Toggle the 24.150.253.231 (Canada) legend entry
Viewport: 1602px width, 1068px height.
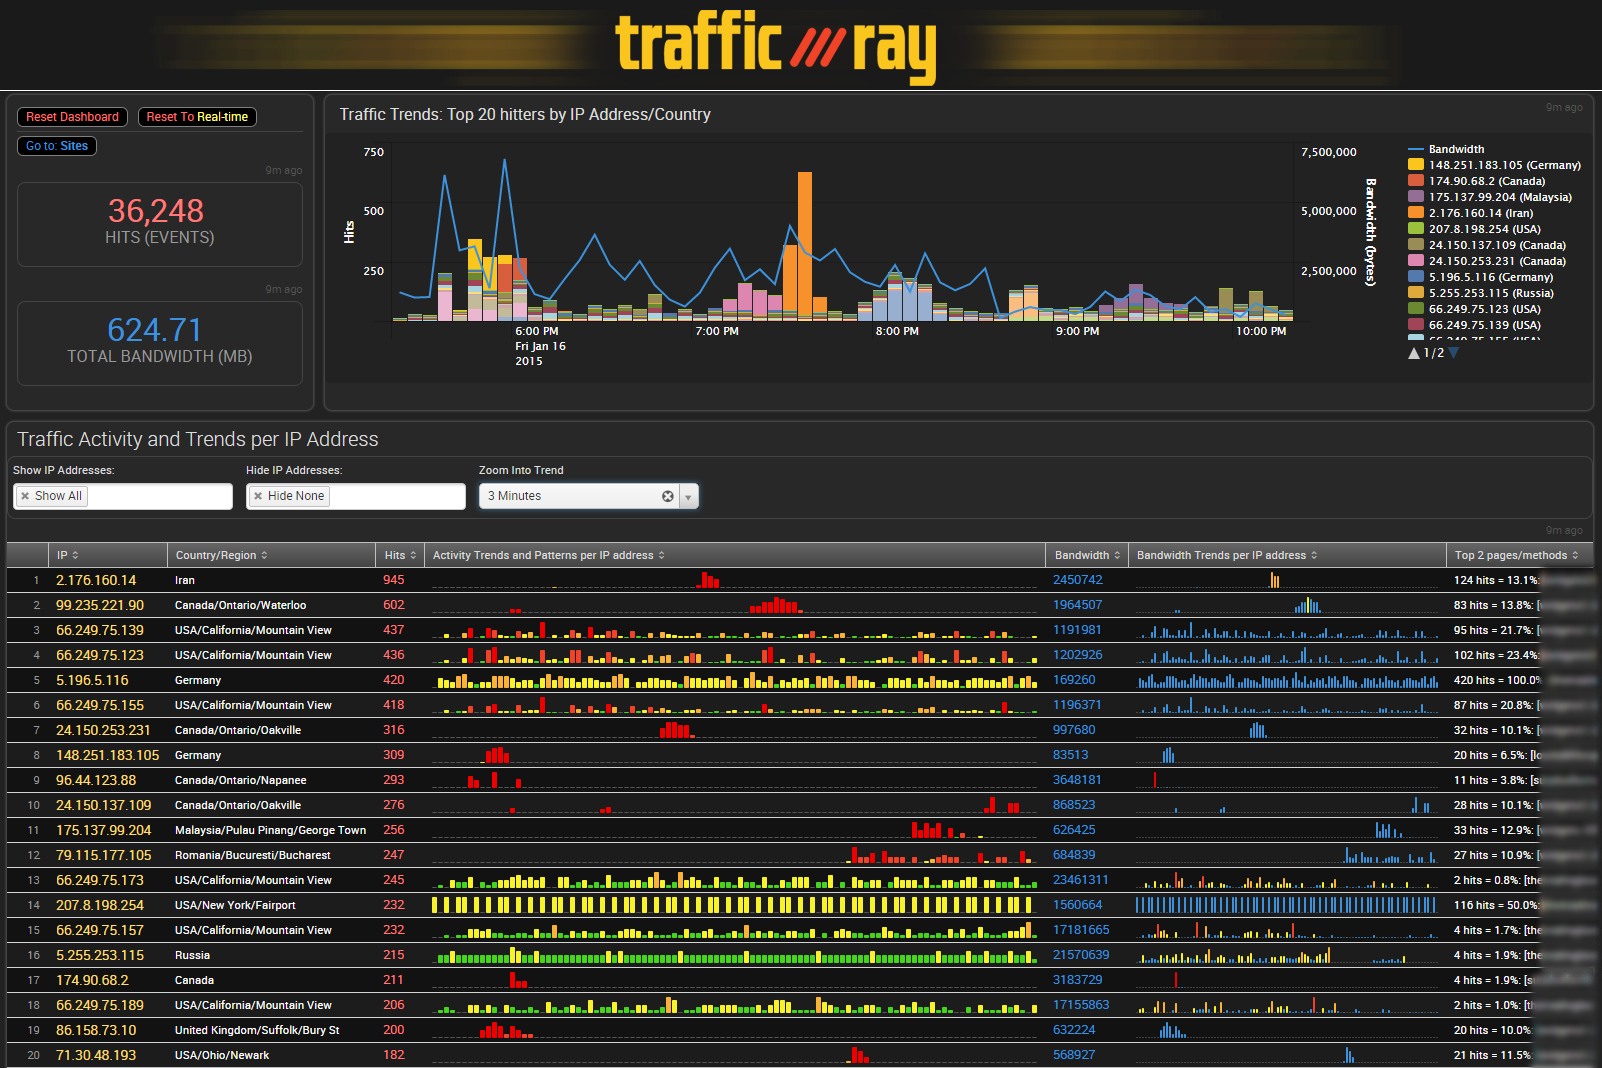tap(1487, 261)
